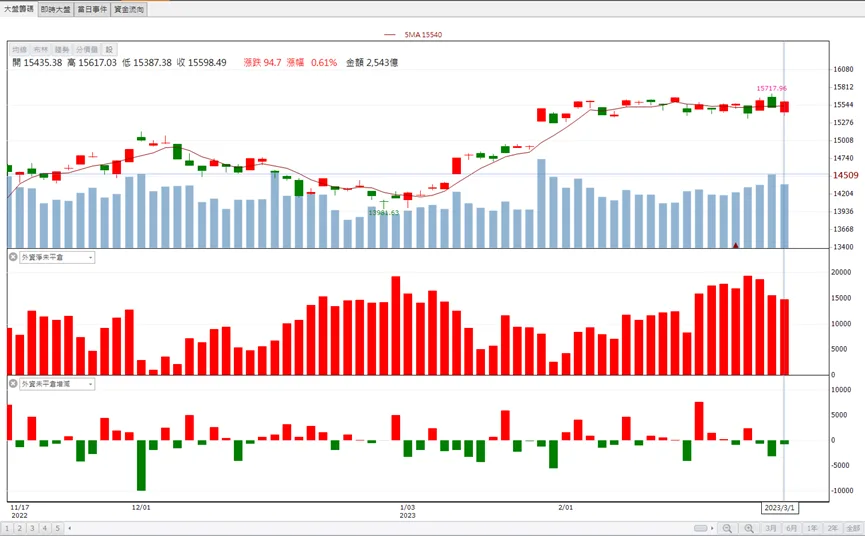
Task: Open the 外資未平倉增減 indicator dropdown
Action: pos(57,384)
